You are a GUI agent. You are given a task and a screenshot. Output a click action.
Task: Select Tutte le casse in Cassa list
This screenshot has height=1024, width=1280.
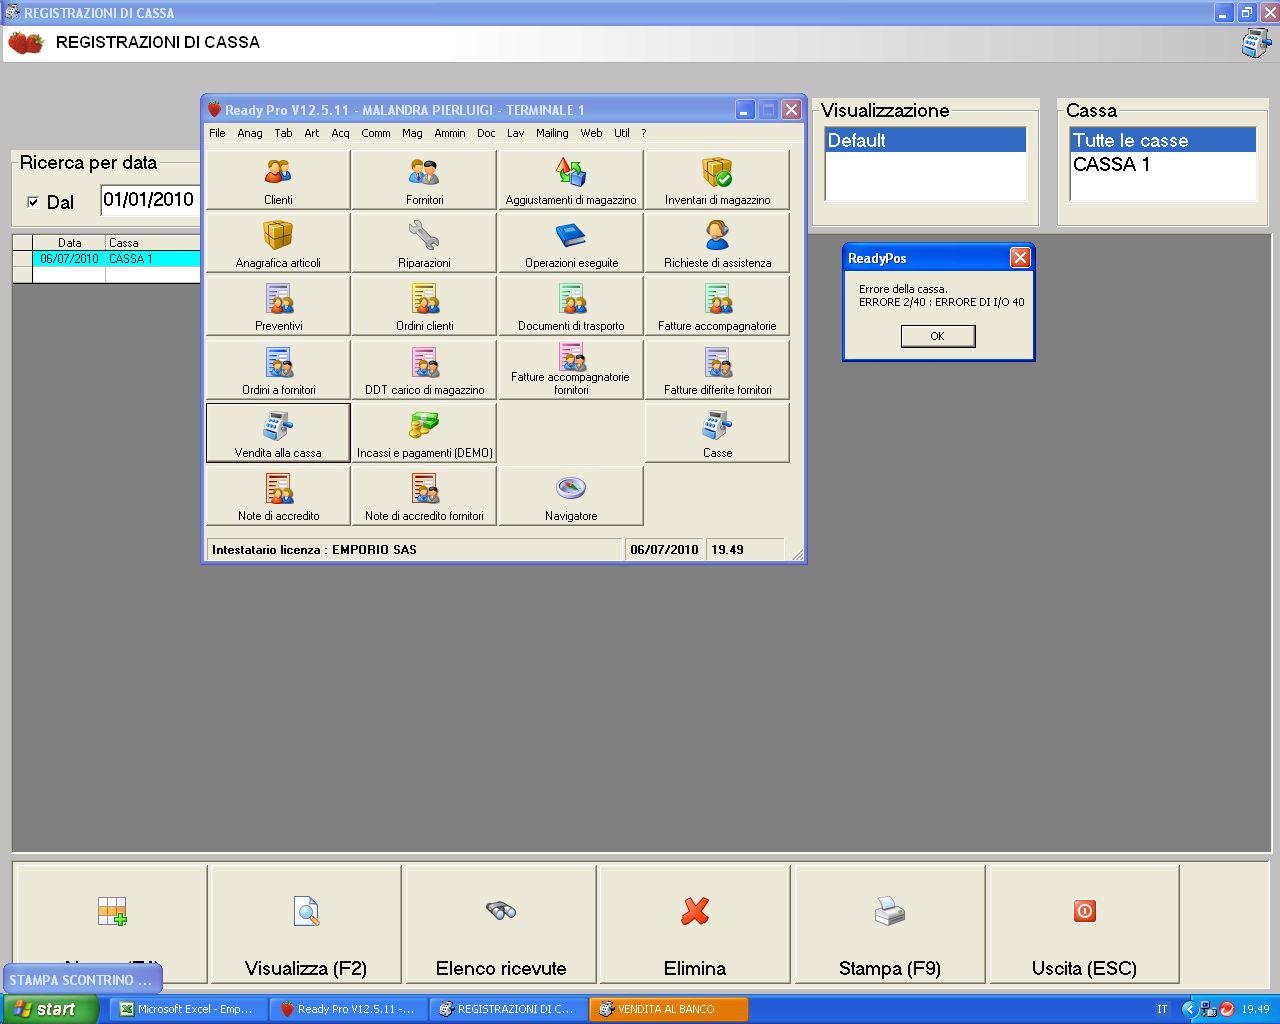click(x=1163, y=140)
